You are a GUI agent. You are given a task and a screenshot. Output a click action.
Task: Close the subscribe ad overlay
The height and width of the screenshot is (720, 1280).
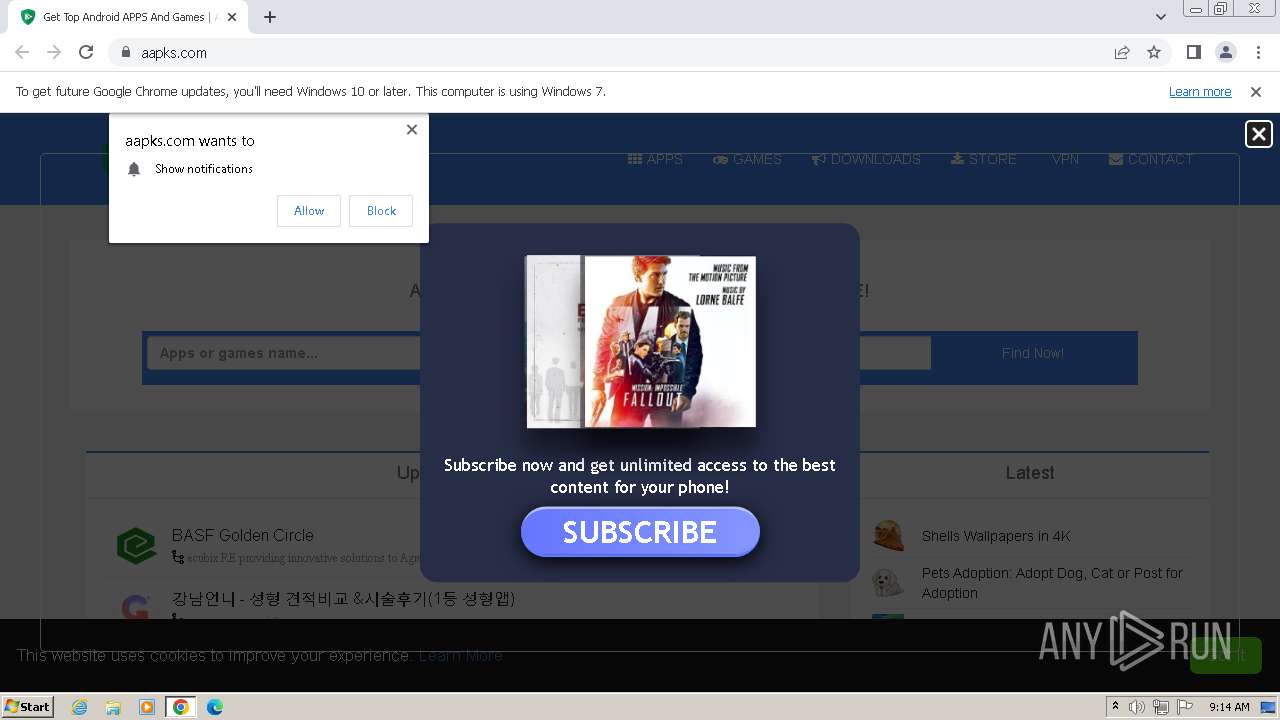[x=1258, y=134]
